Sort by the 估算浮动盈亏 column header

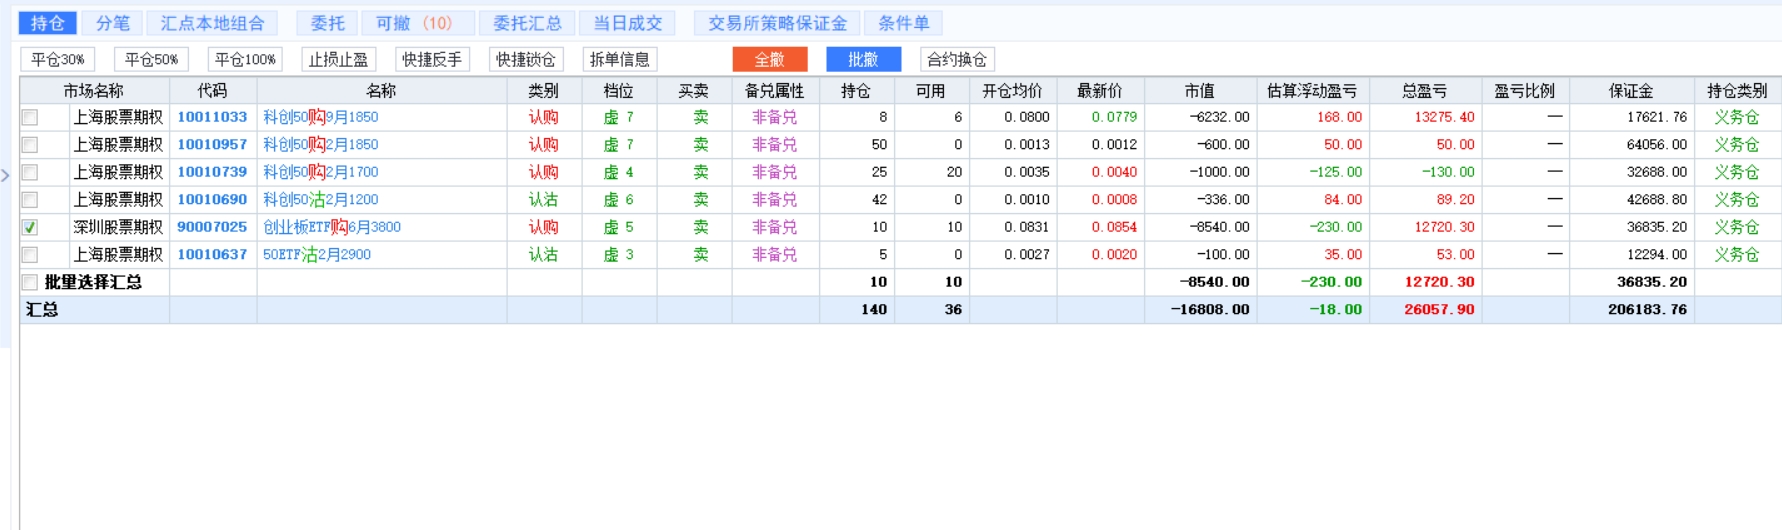(x=1312, y=91)
